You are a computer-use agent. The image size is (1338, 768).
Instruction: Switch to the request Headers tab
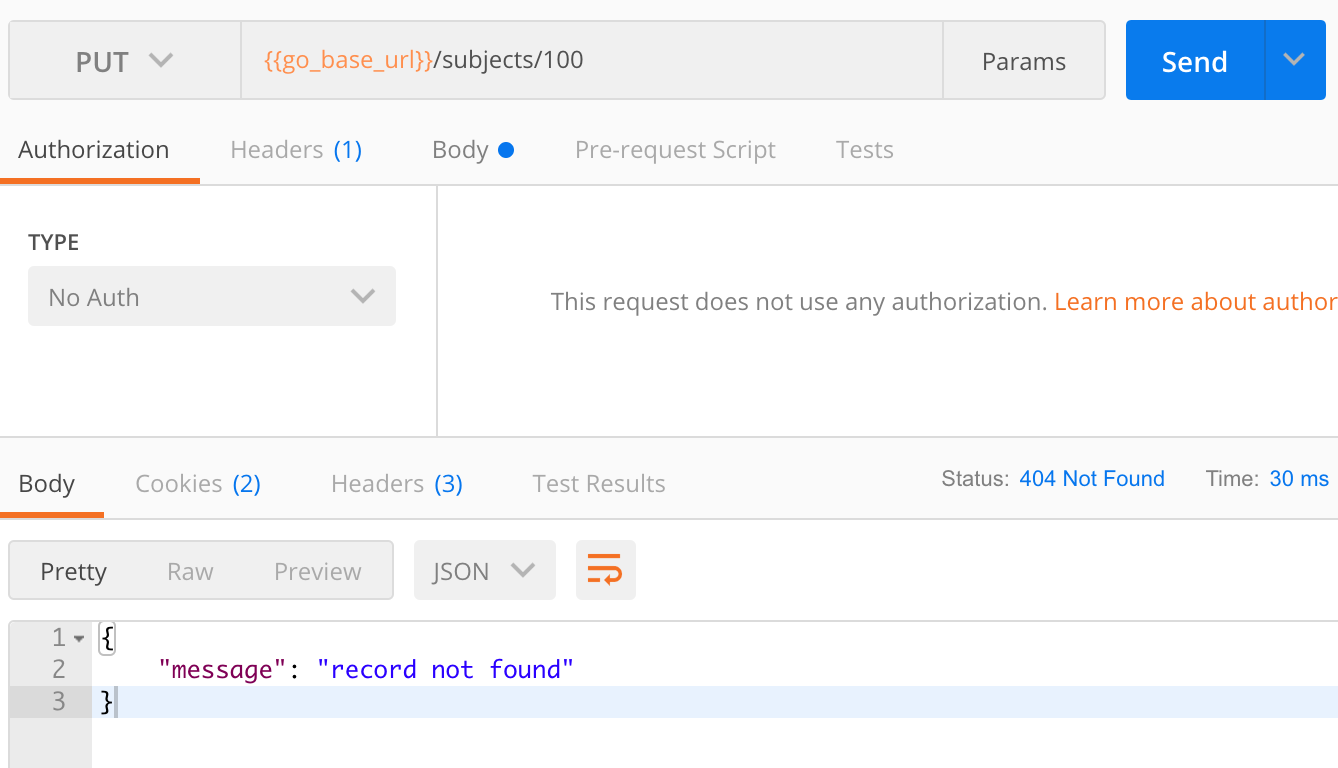(x=296, y=150)
